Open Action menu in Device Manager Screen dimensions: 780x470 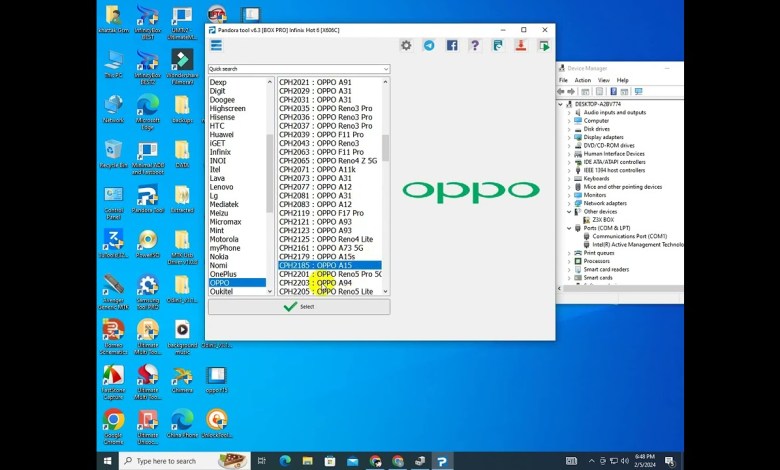583,80
